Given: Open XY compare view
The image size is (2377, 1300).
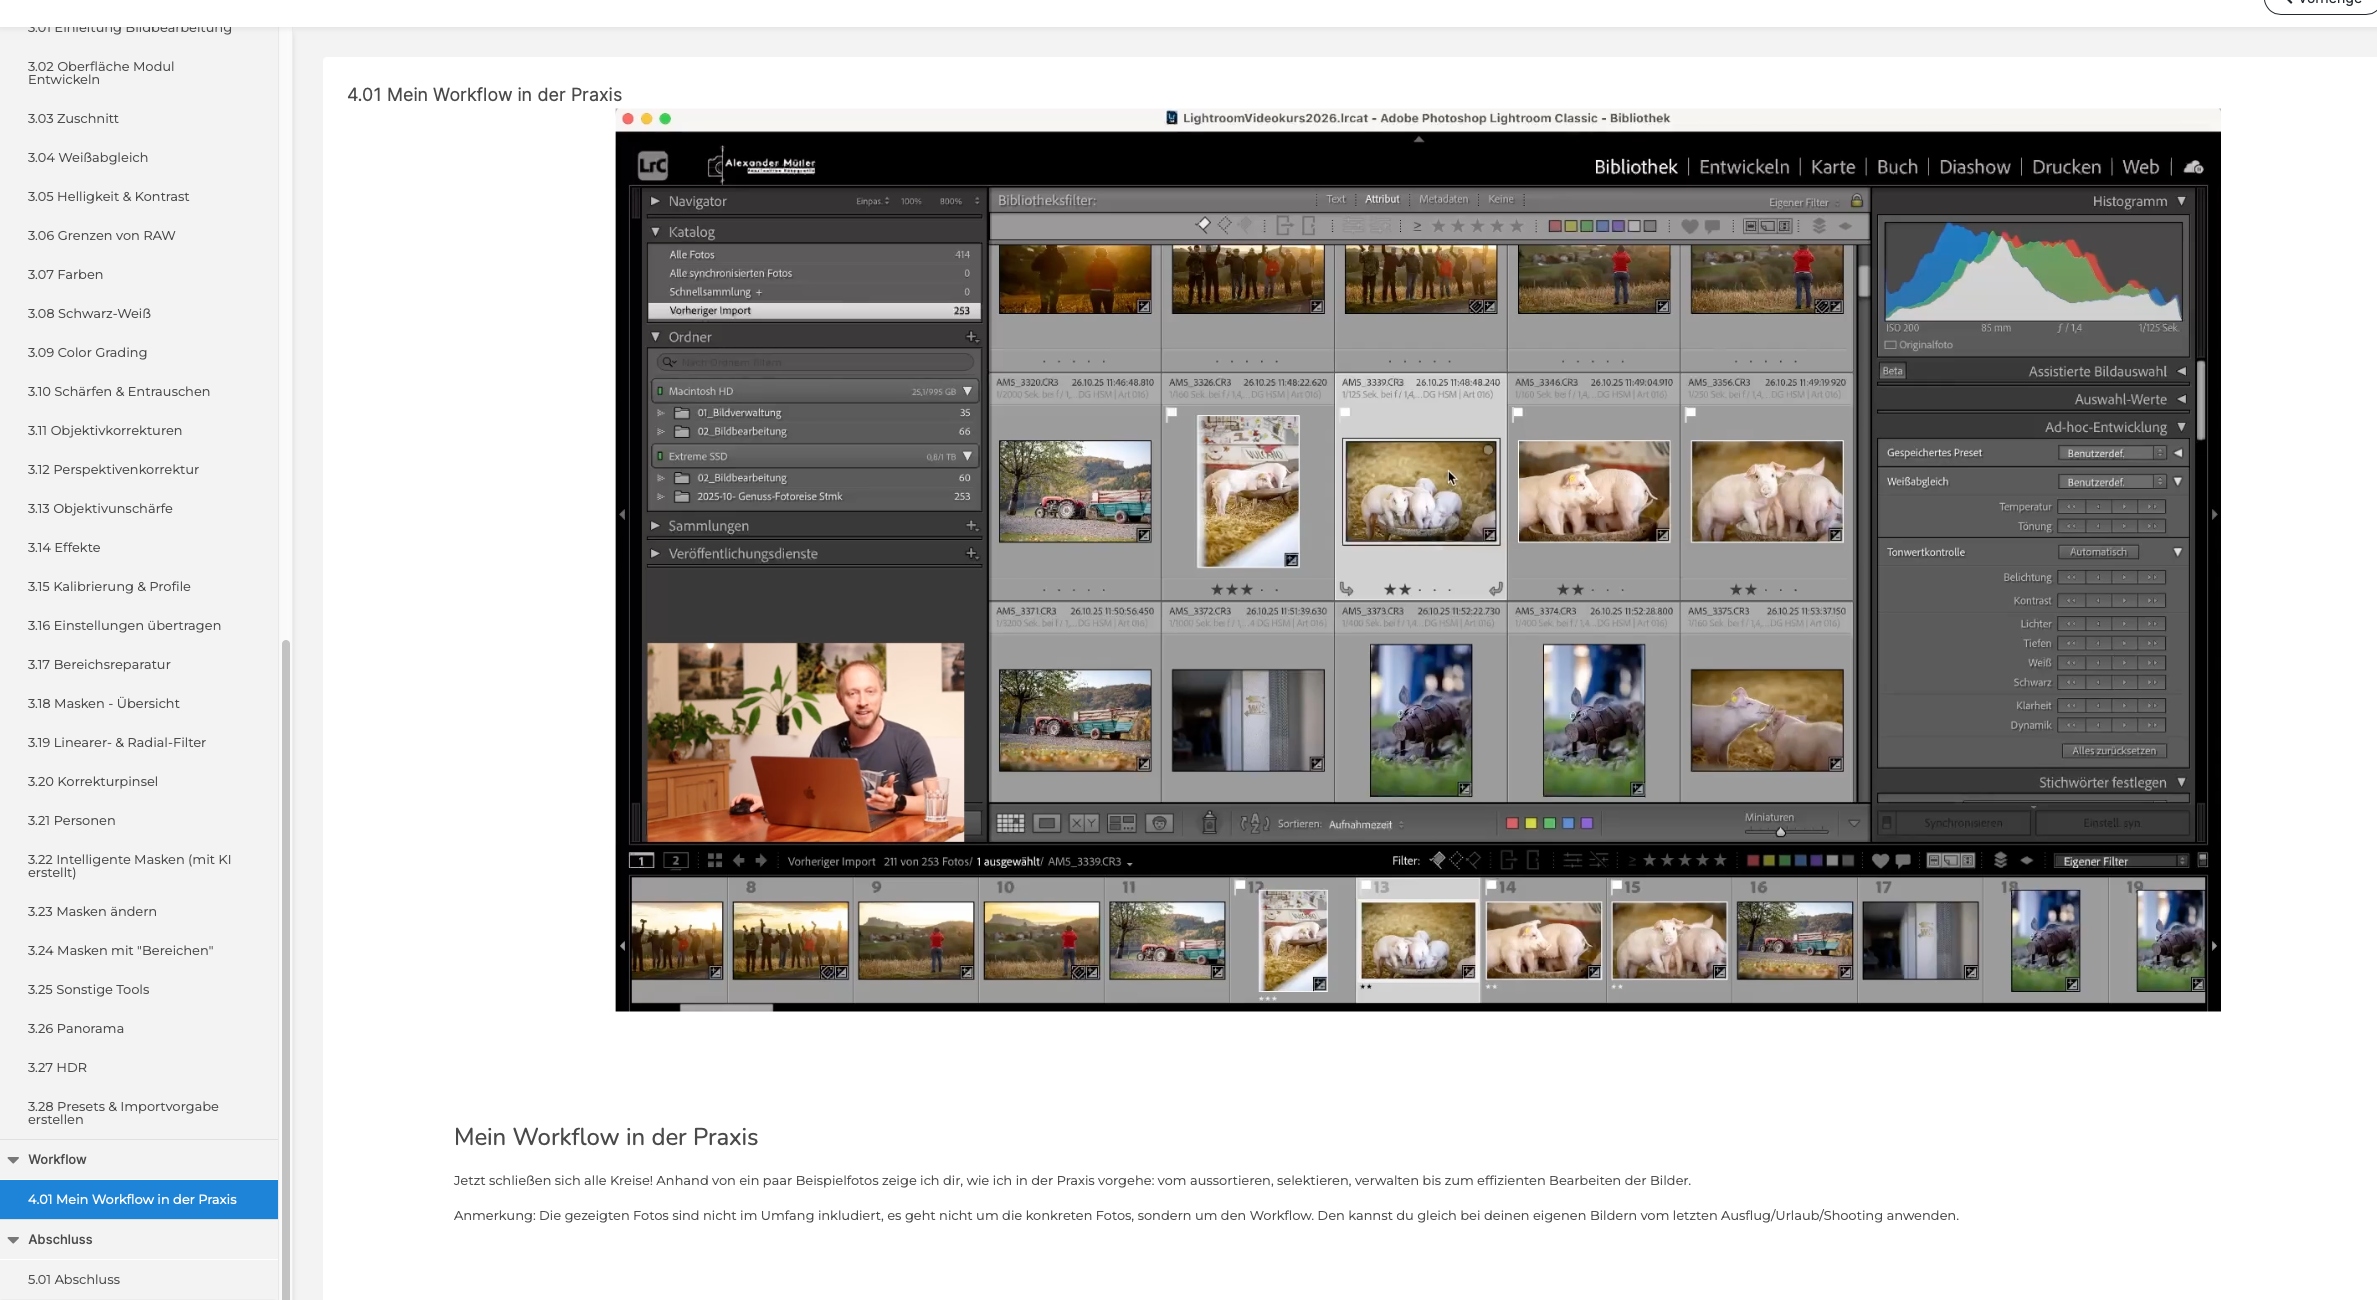Looking at the screenshot, I should click(1084, 823).
